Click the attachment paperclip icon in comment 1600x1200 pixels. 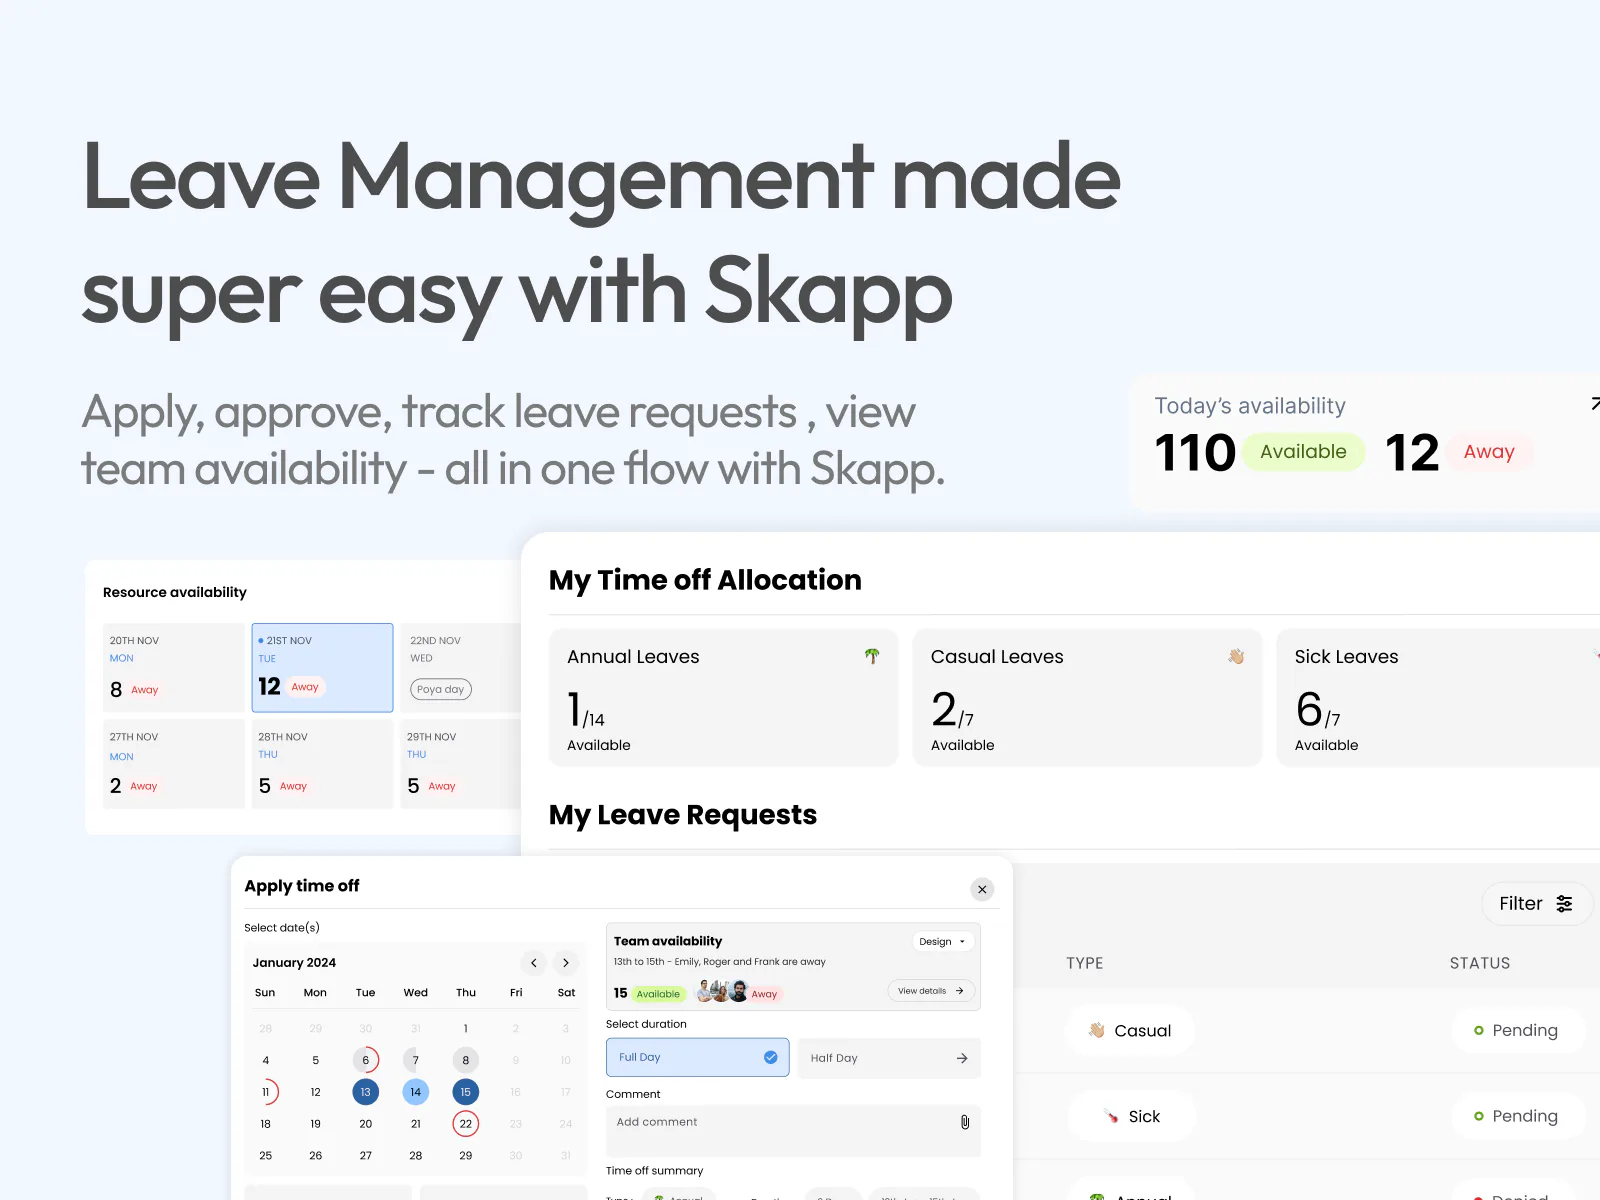(965, 1122)
